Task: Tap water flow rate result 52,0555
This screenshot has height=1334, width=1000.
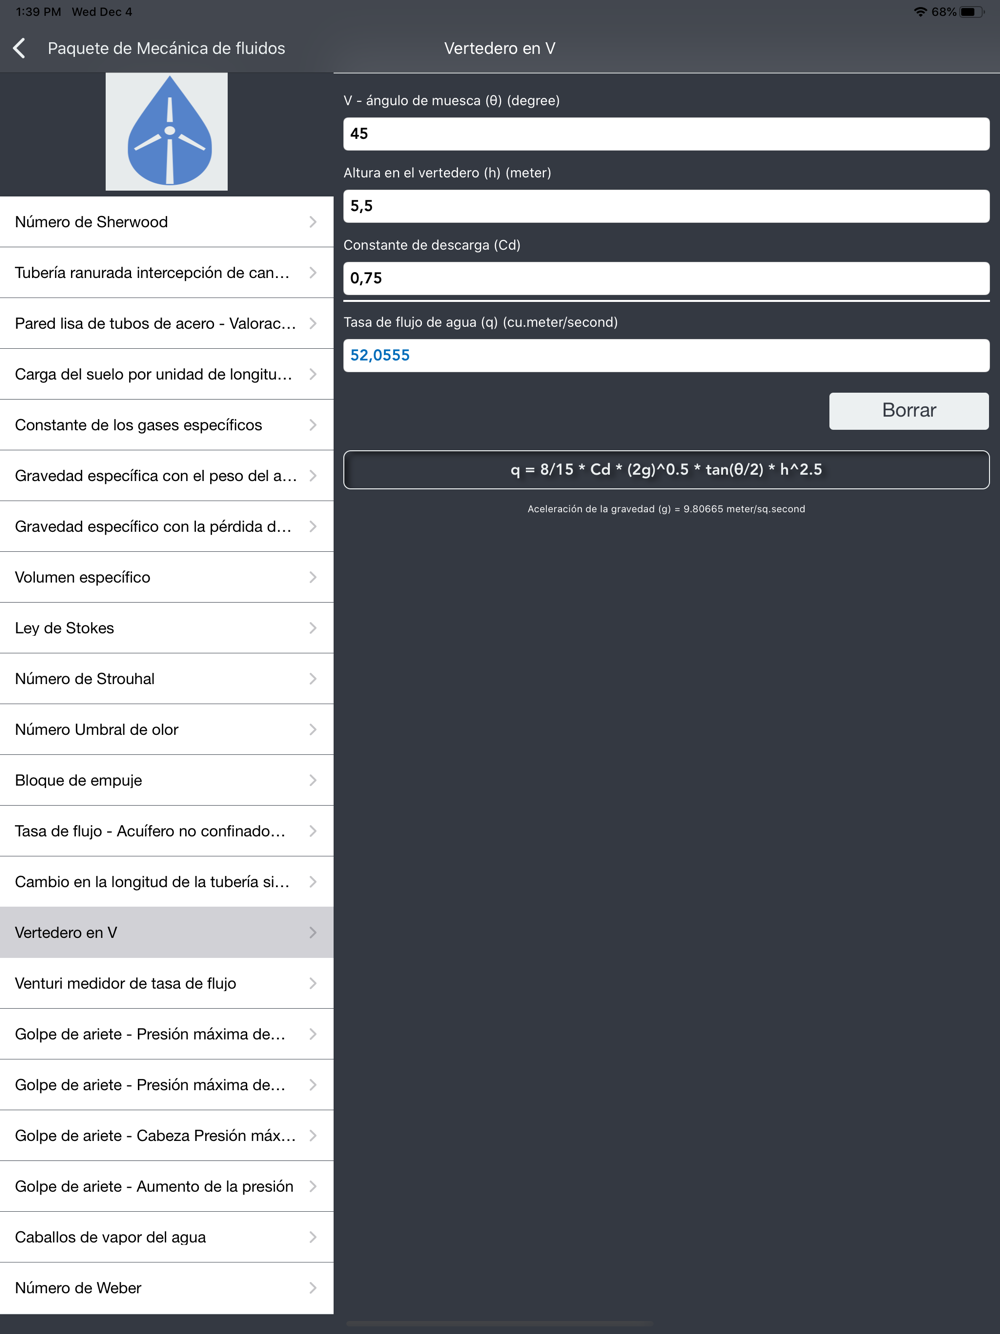Action: pos(666,355)
